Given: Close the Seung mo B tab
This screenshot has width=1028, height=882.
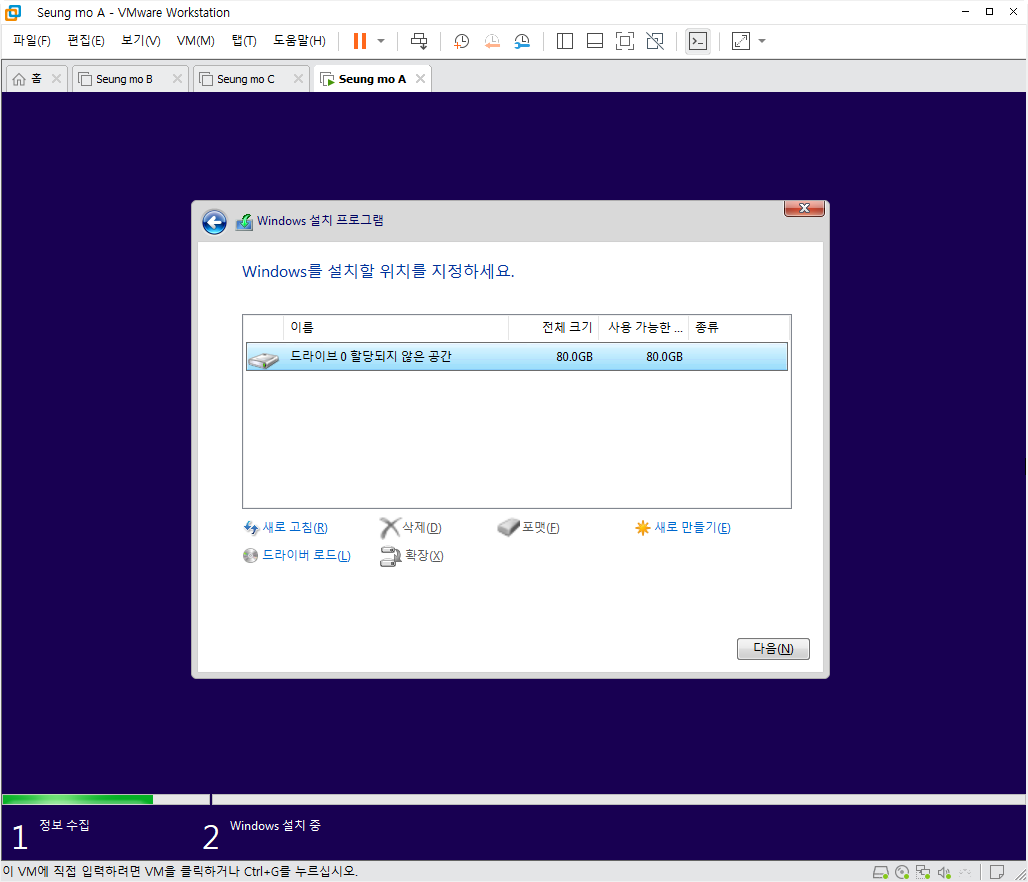Looking at the screenshot, I should (x=177, y=79).
